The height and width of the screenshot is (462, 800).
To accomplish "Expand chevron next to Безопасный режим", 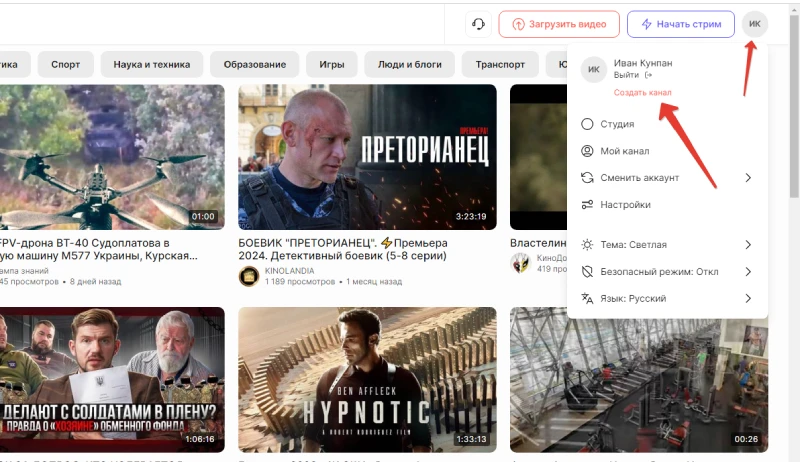I will [748, 271].
